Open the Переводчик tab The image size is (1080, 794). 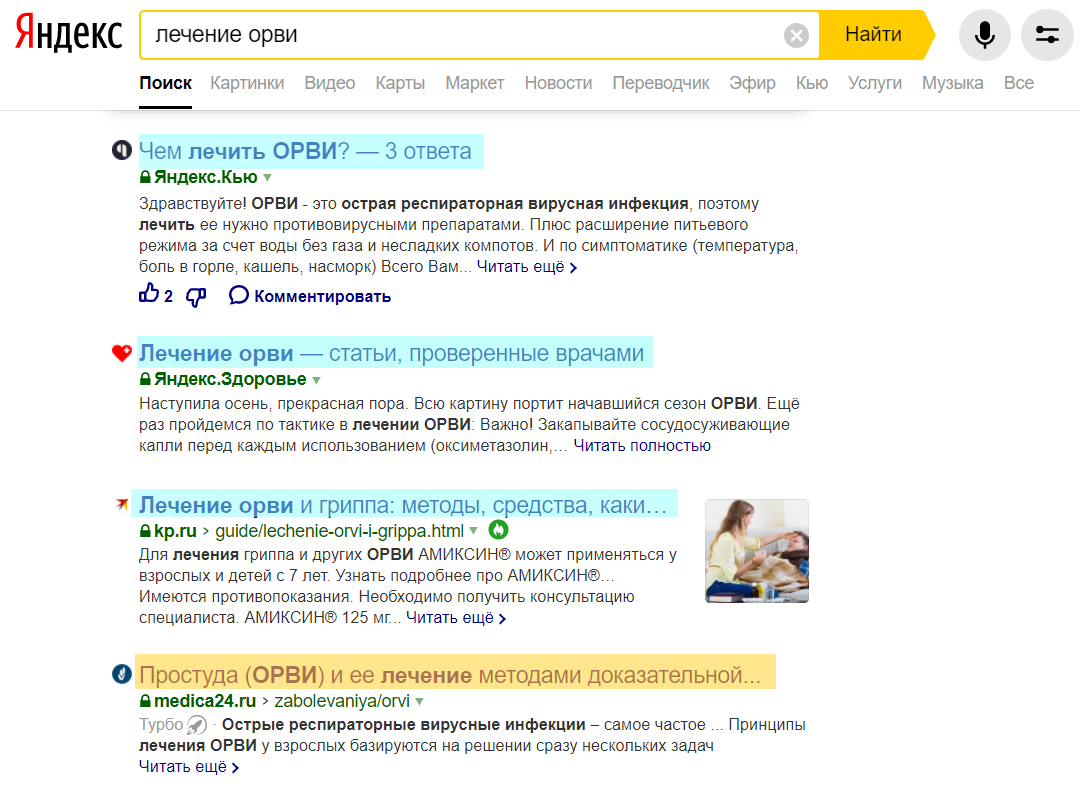pyautogui.click(x=661, y=83)
